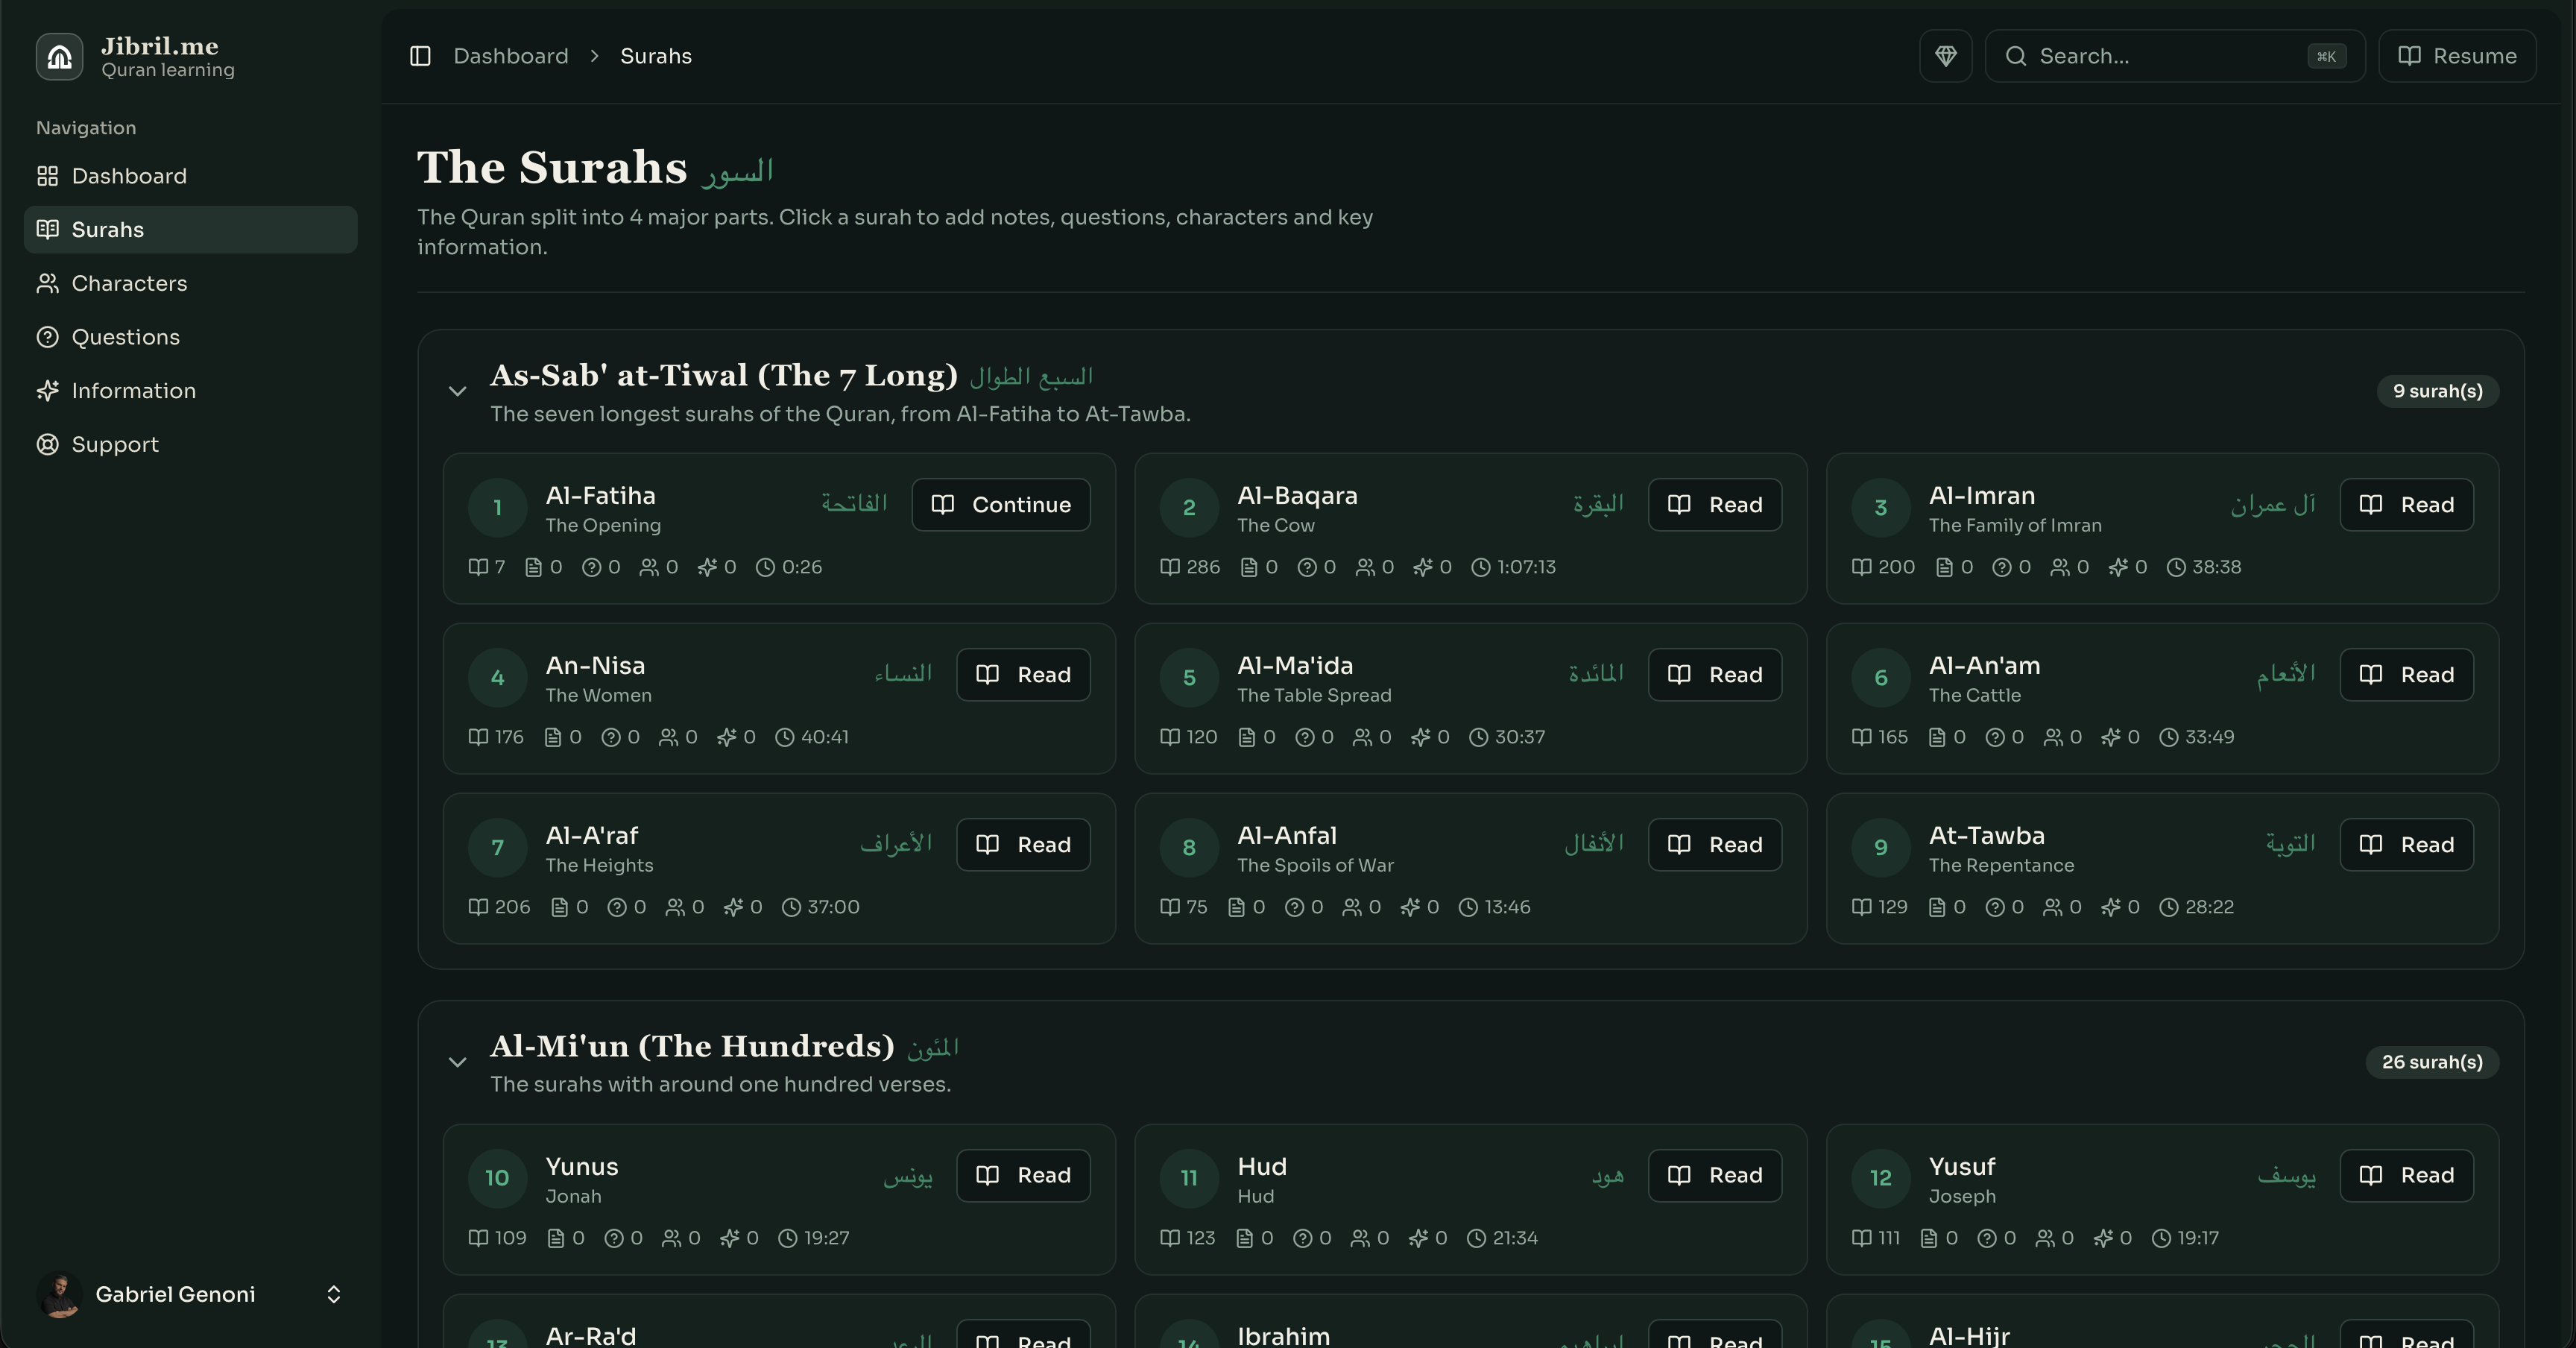The image size is (2576, 1348).
Task: Click the 9 surah(s) badge
Action: tap(2437, 391)
